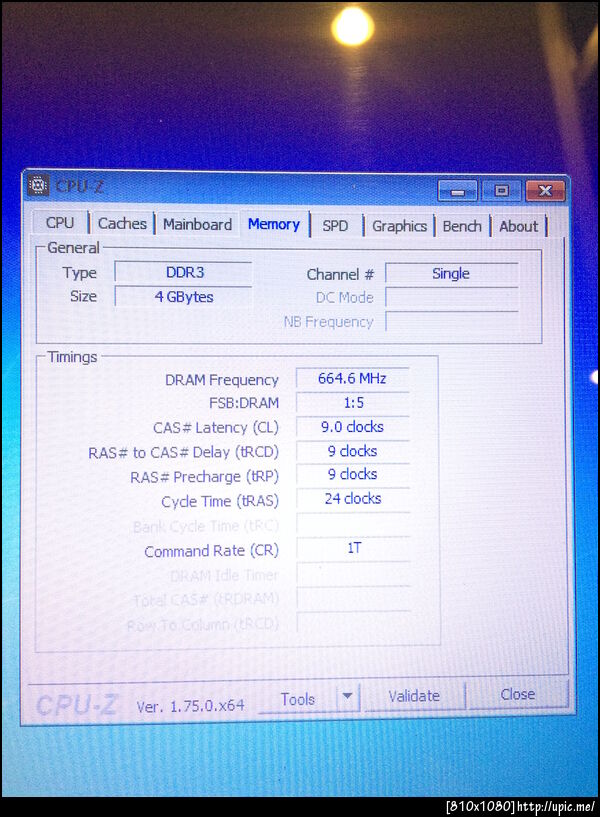Click the Tools button
The width and height of the screenshot is (600, 817).
click(297, 699)
